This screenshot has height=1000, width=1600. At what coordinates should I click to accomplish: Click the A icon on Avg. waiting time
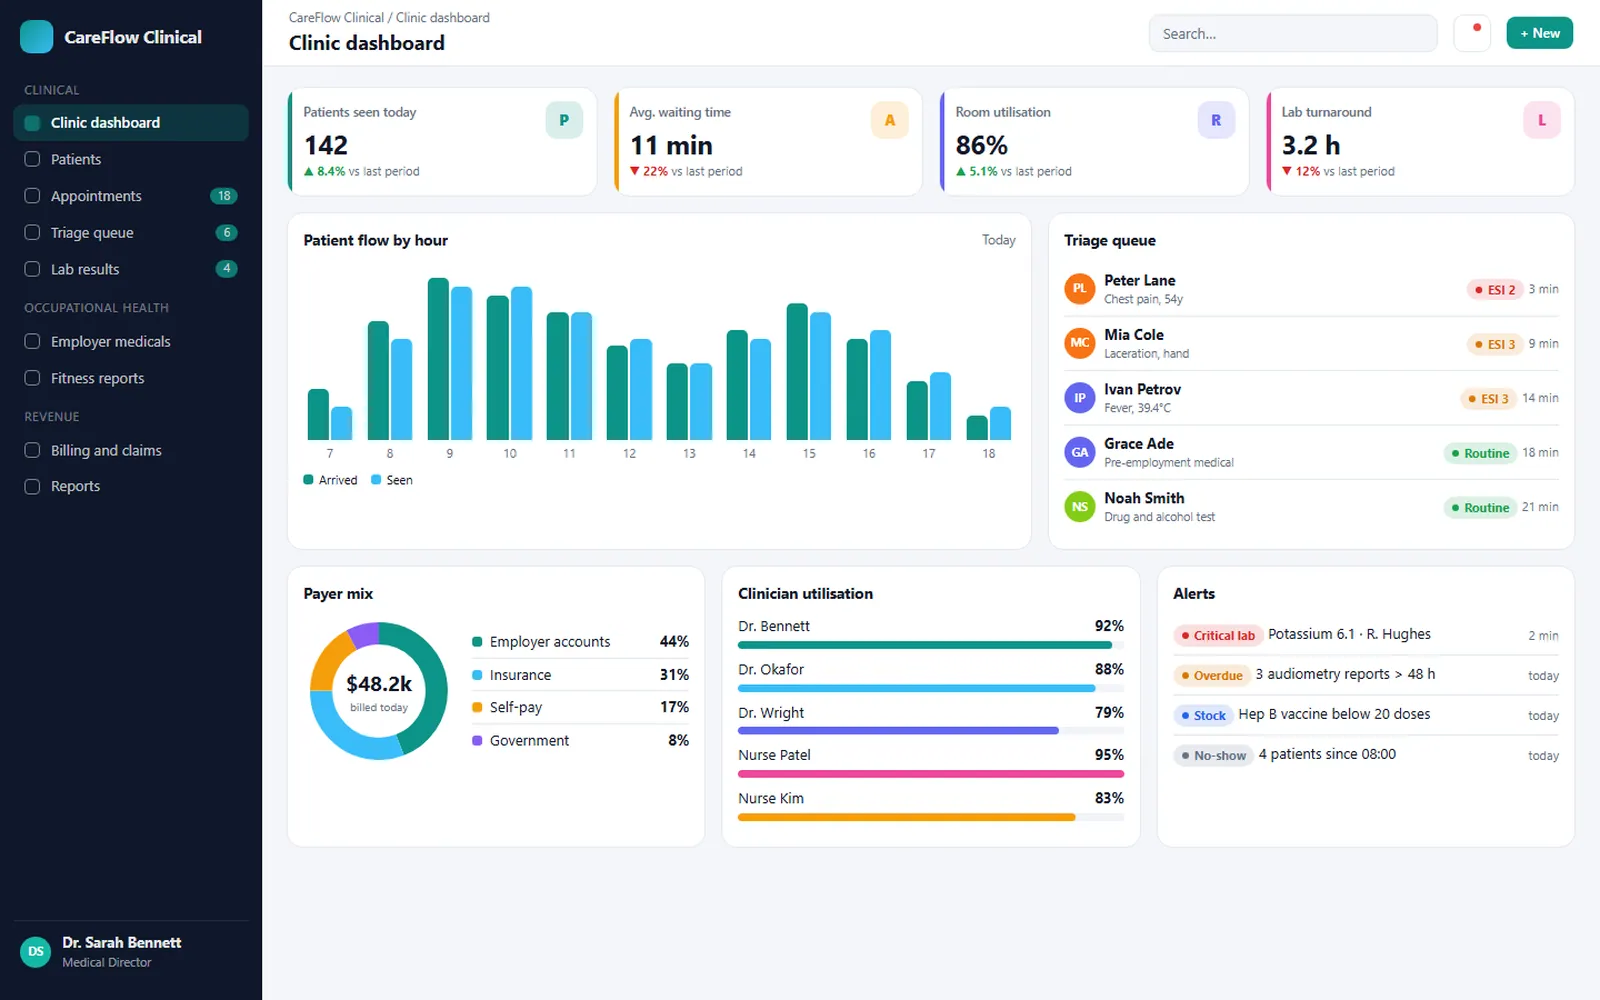[890, 120]
